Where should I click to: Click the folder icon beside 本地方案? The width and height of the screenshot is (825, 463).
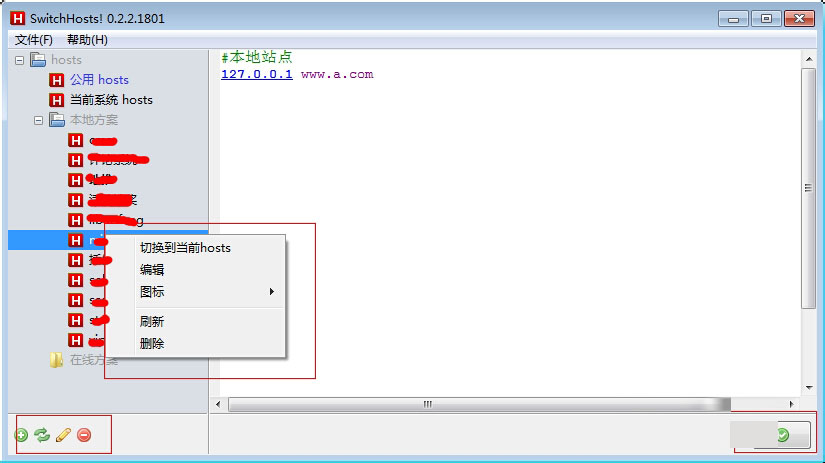pyautogui.click(x=57, y=120)
